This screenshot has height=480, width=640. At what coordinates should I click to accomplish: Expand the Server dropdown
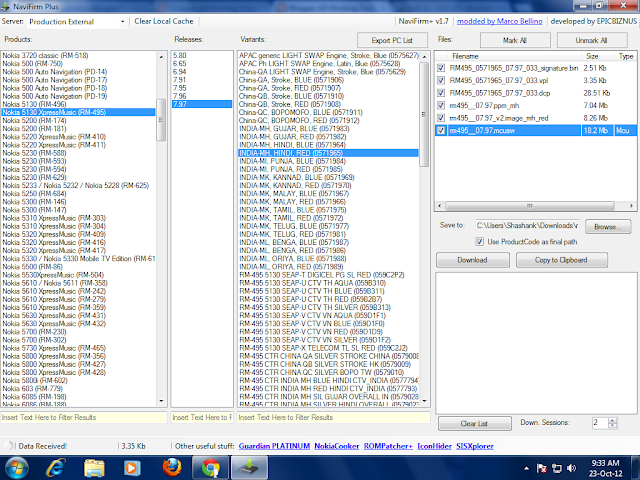[122, 22]
